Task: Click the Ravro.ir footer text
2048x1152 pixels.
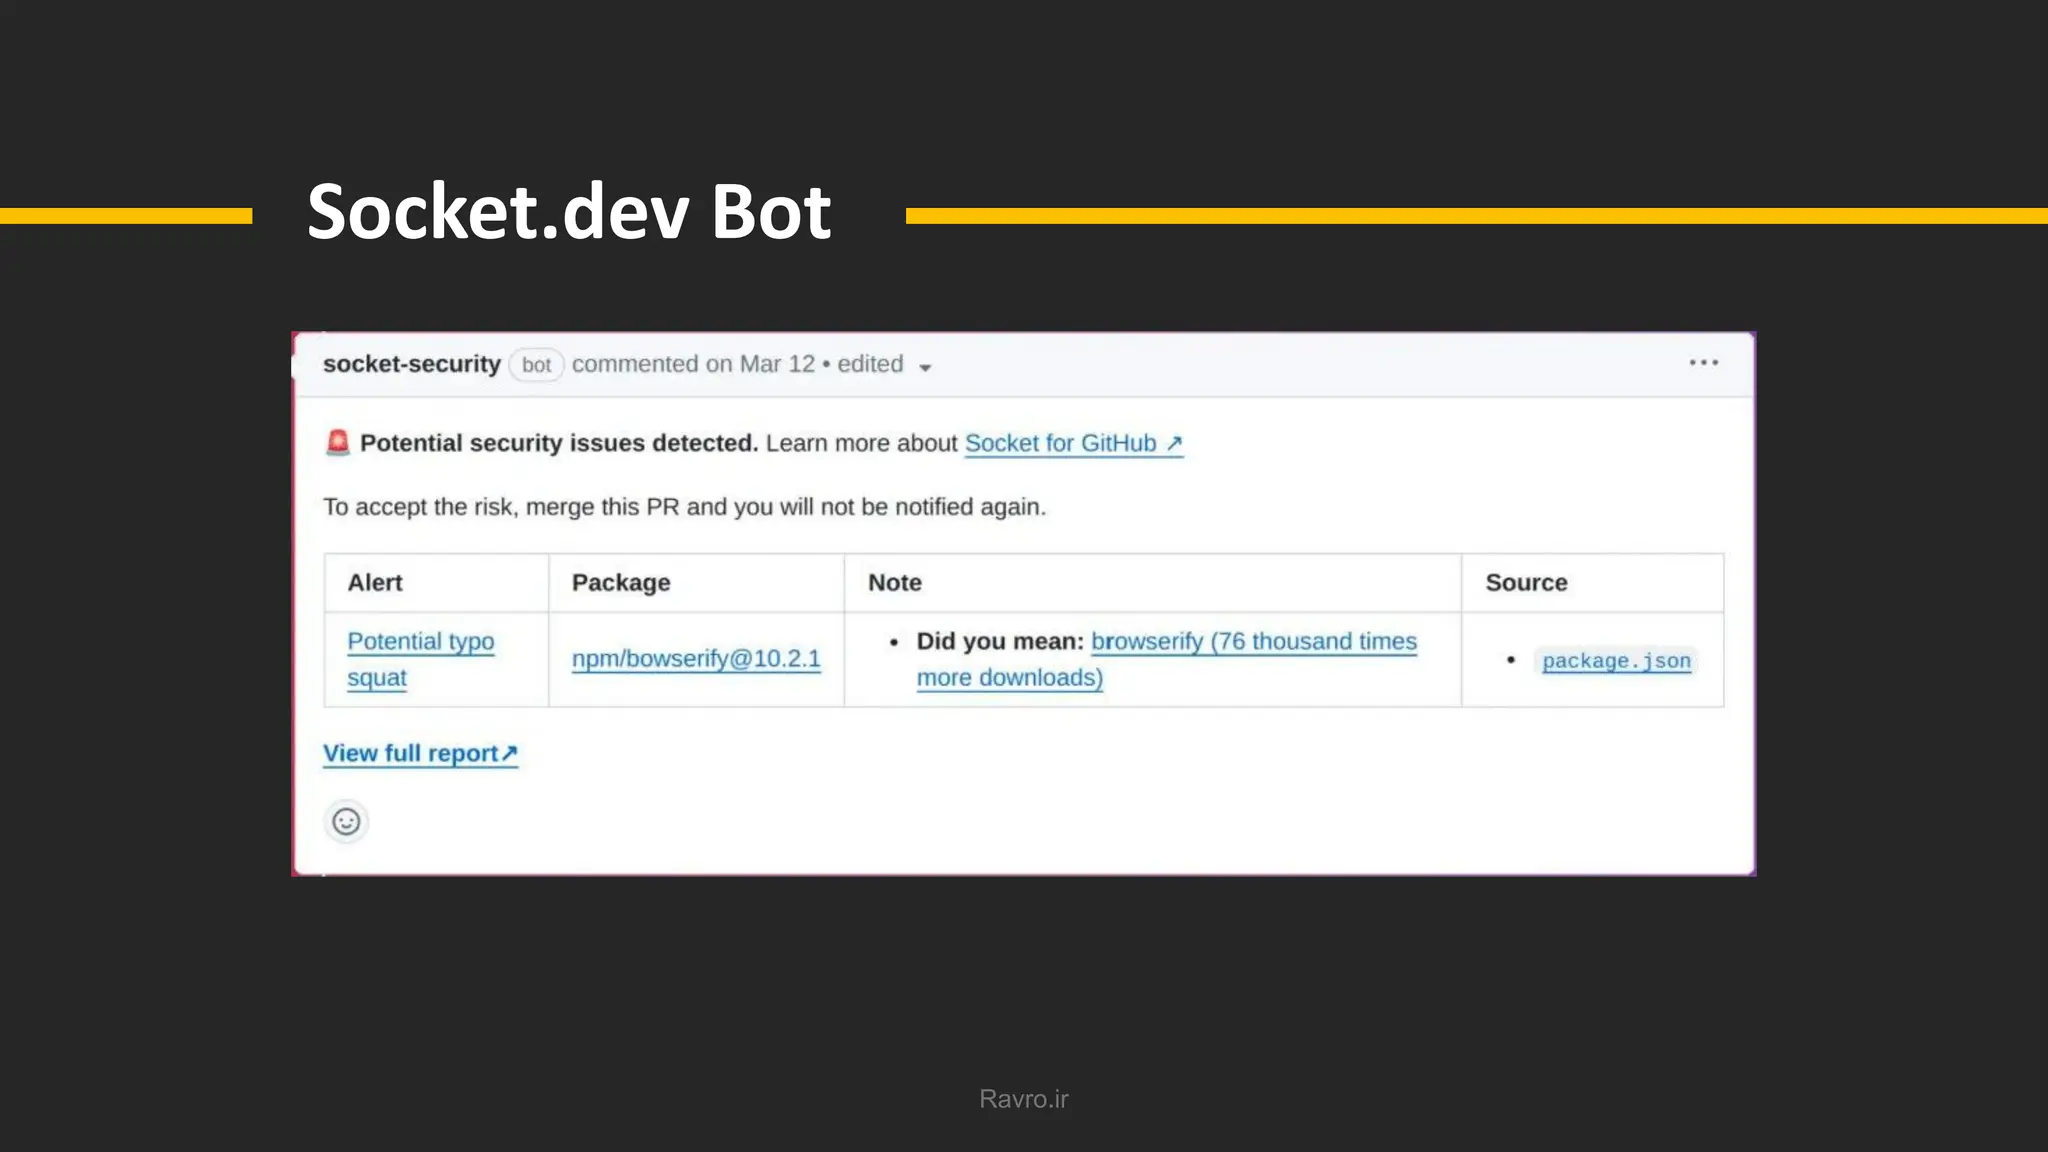Action: tap(1023, 1099)
